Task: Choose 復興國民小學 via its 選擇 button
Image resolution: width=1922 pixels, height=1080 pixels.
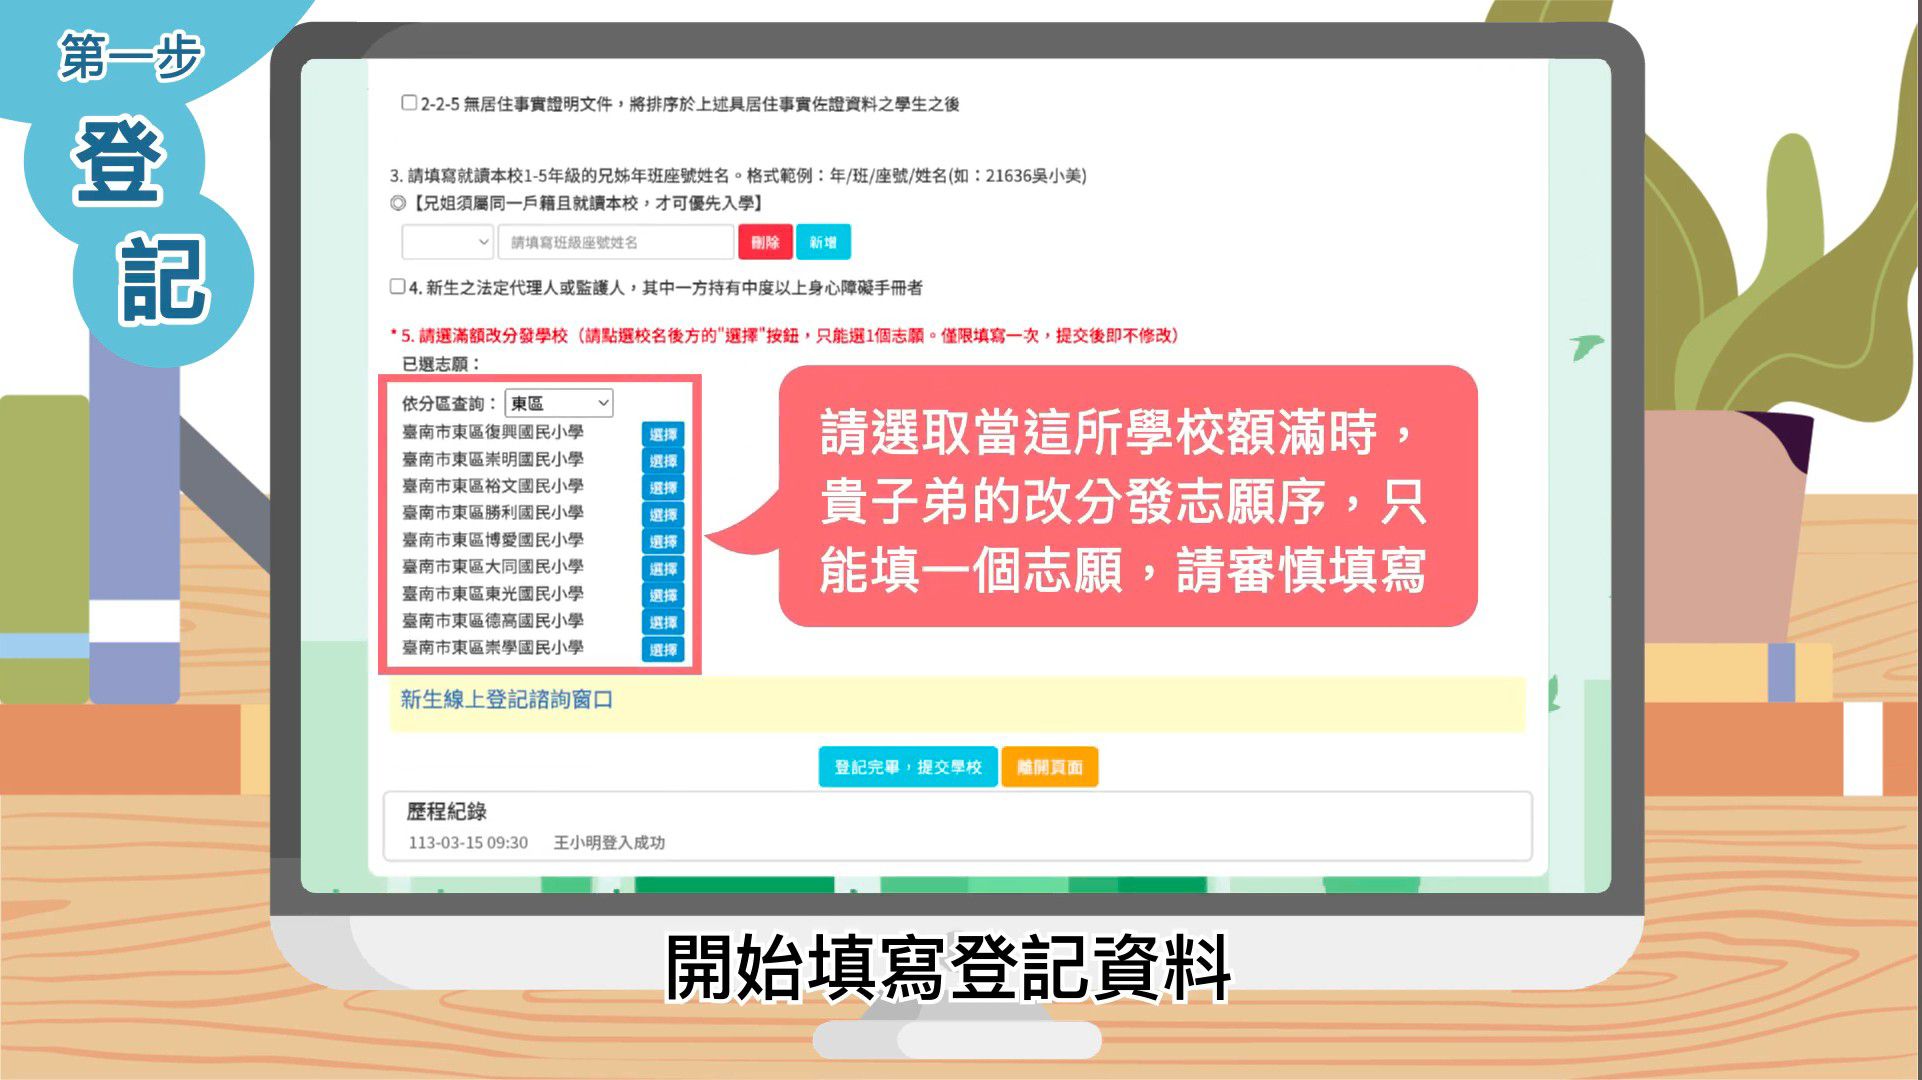Action: pos(663,434)
